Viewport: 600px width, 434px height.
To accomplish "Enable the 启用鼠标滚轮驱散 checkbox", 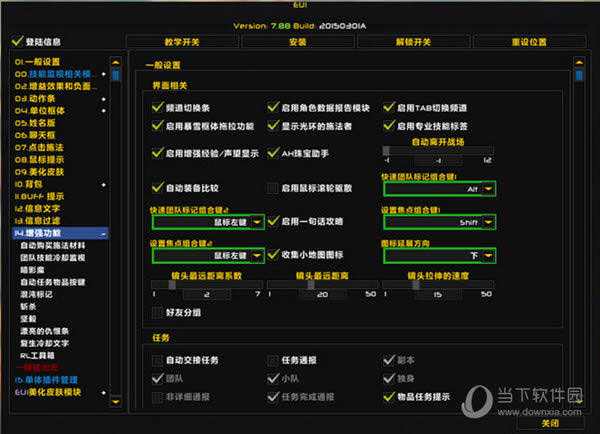I will click(273, 188).
